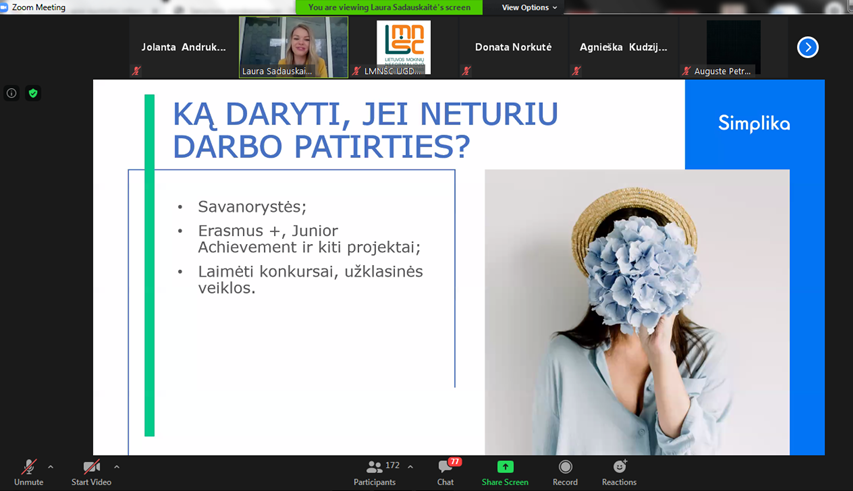Image resolution: width=853 pixels, height=491 pixels.
Task: Expand arrow next to Participants
Action: (x=410, y=467)
